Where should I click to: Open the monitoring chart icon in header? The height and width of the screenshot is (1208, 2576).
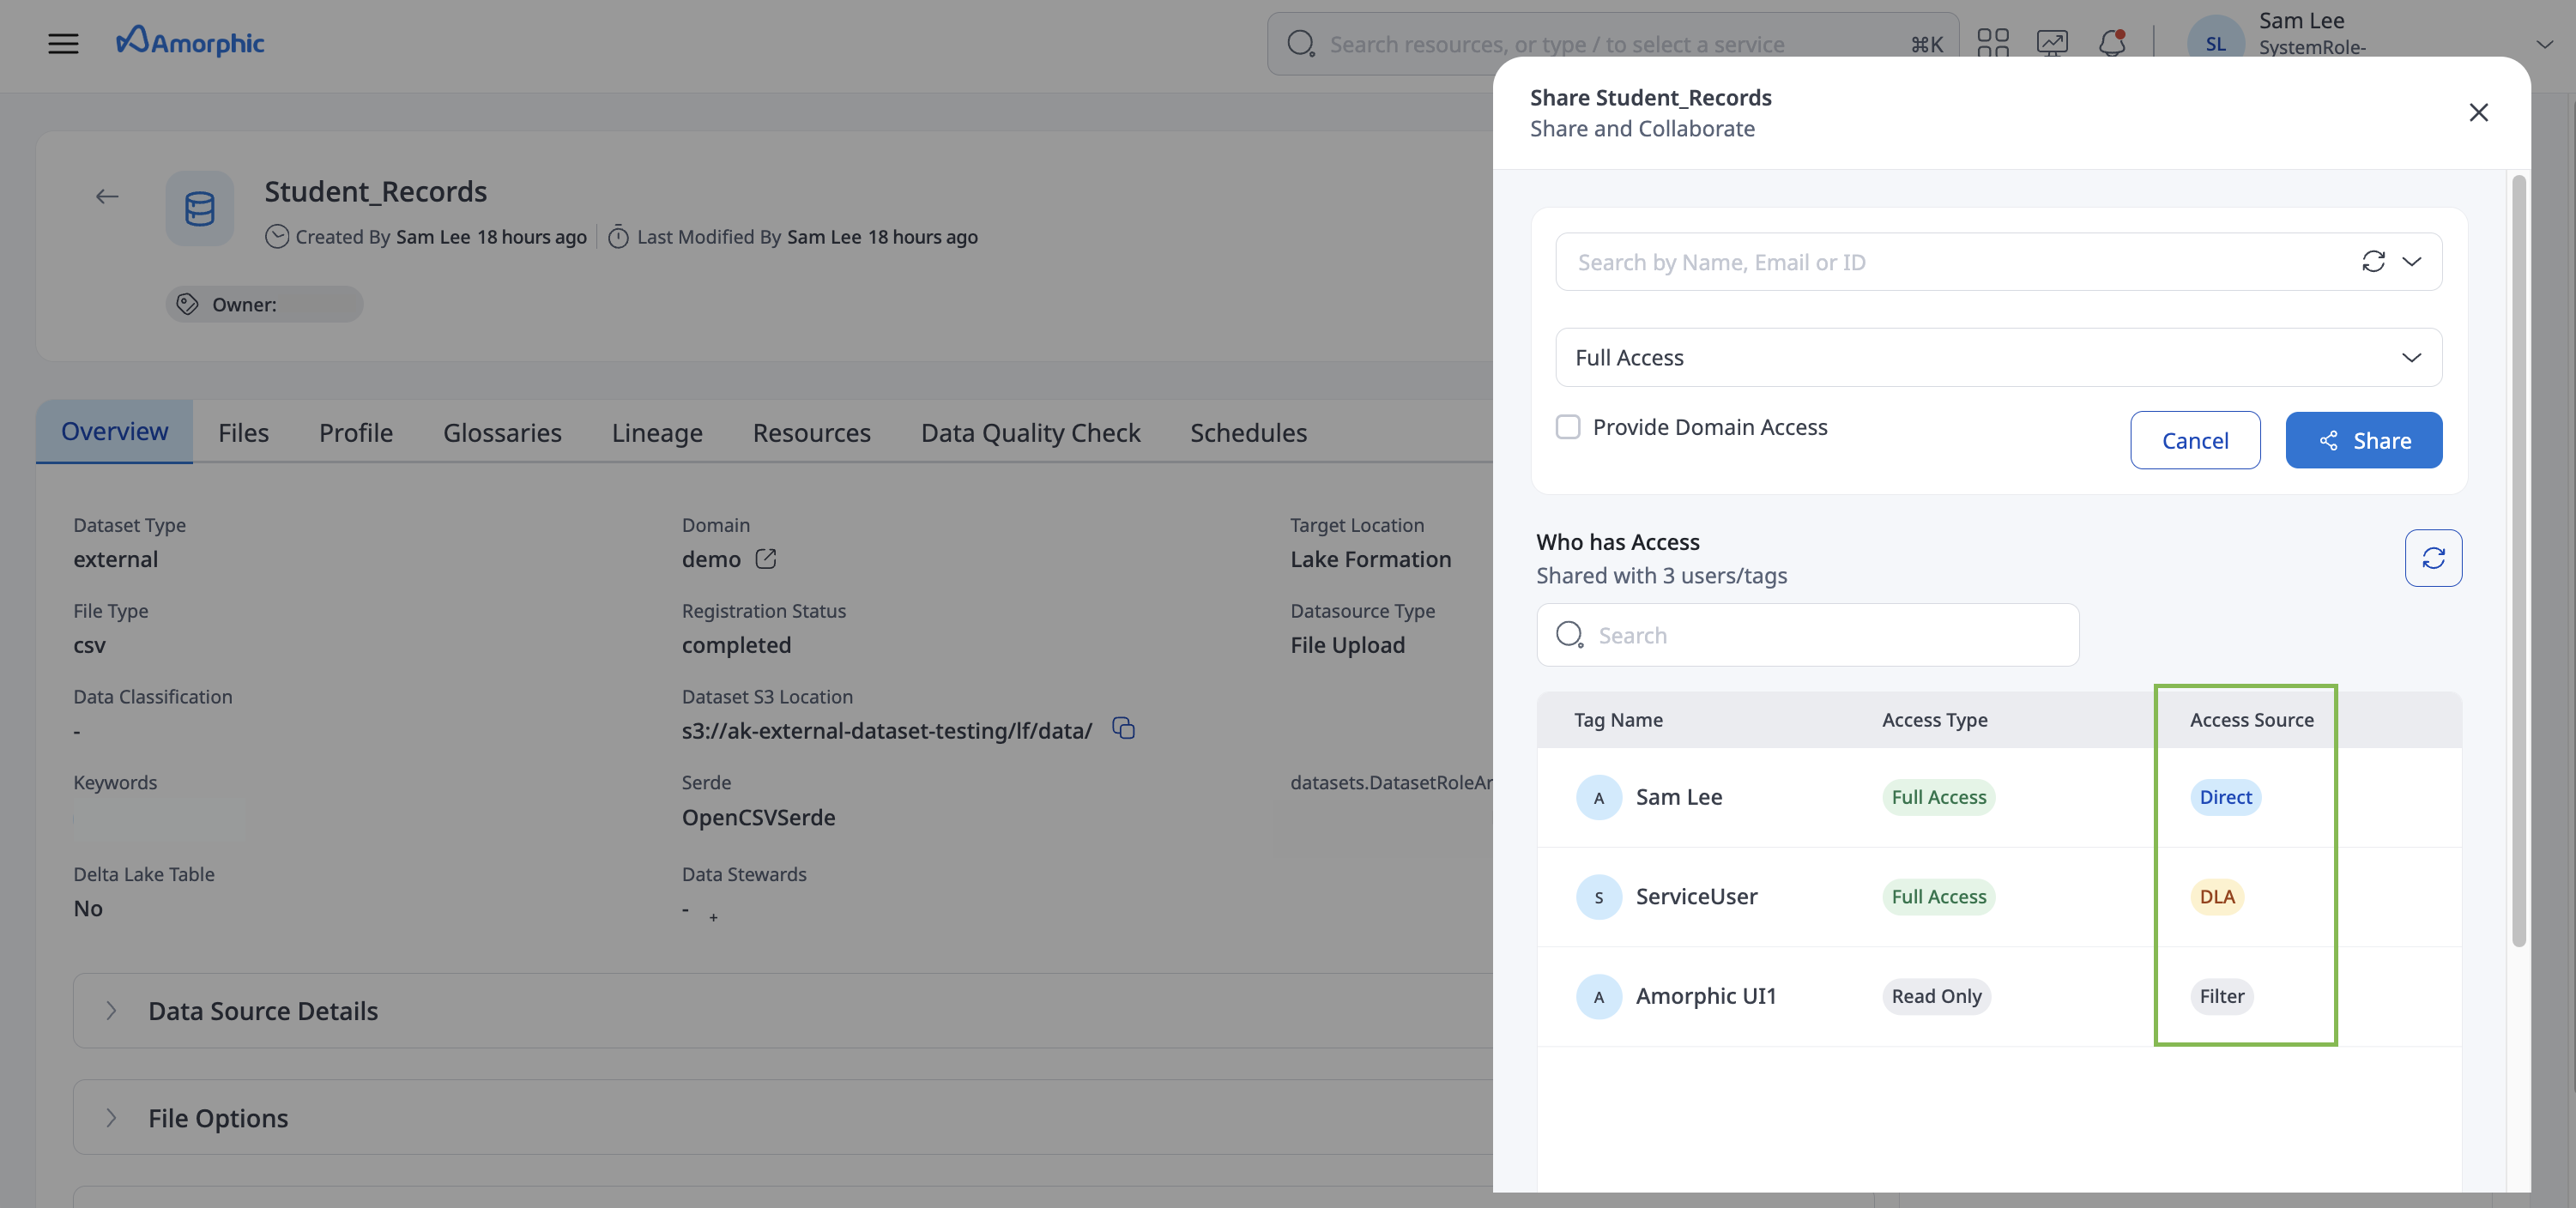[2051, 43]
